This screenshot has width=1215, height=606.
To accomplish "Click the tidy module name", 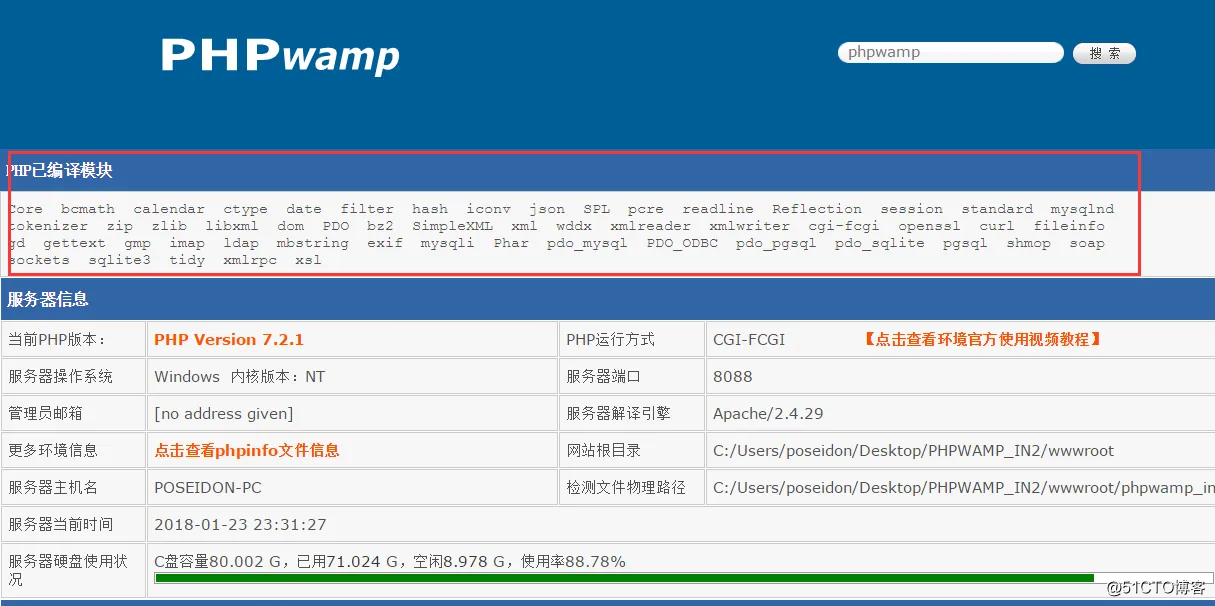I will coord(187,260).
